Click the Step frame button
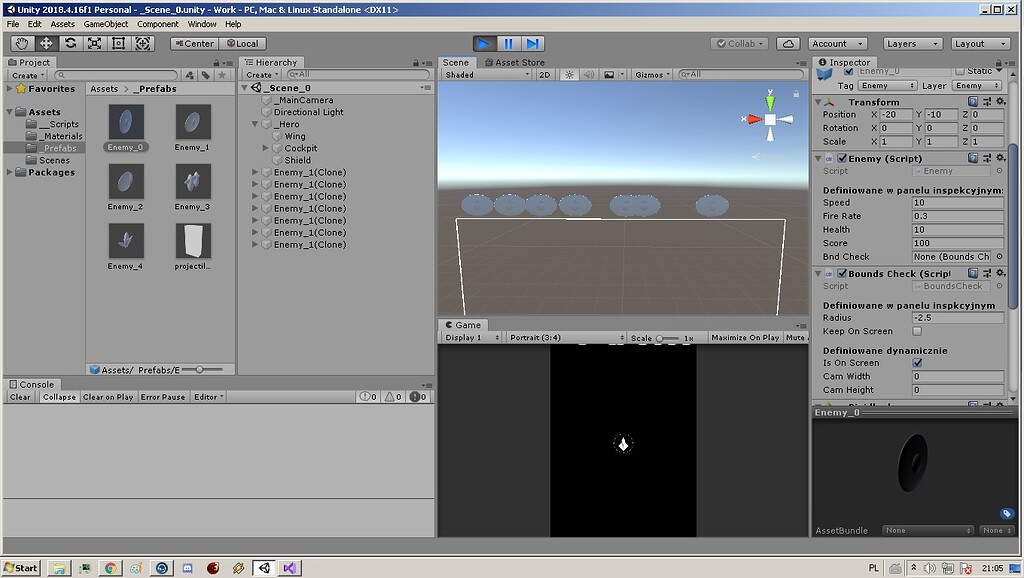The image size is (1024, 578). click(533, 43)
